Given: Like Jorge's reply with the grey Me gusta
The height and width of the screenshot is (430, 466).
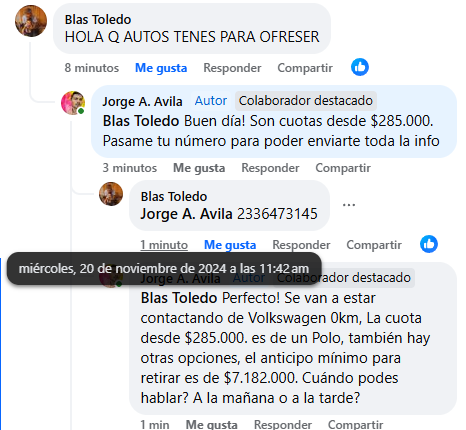Looking at the screenshot, I should tap(199, 168).
